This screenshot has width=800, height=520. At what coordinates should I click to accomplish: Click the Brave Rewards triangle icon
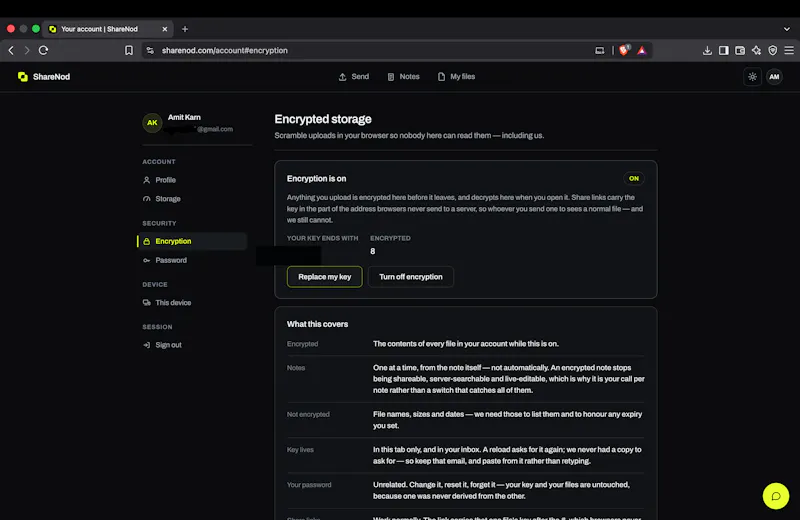point(642,51)
